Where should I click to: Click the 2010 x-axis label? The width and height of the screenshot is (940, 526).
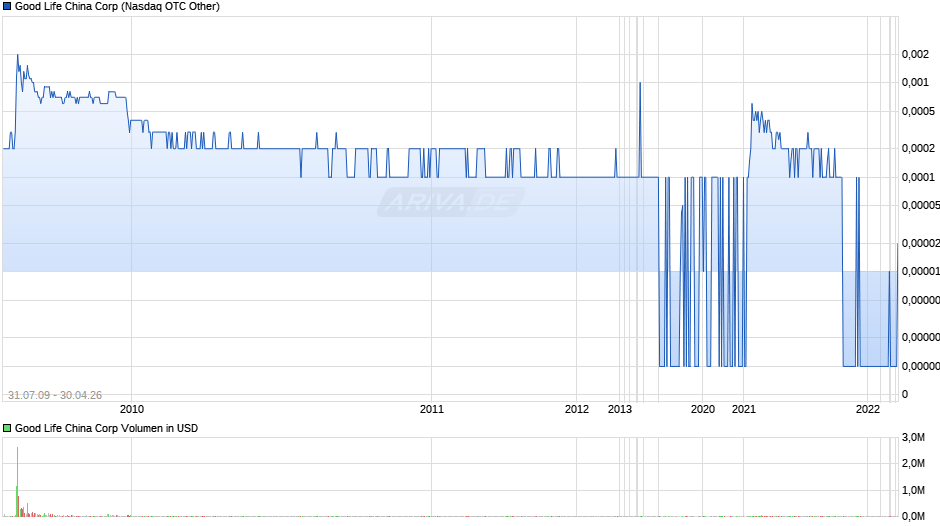(x=132, y=409)
